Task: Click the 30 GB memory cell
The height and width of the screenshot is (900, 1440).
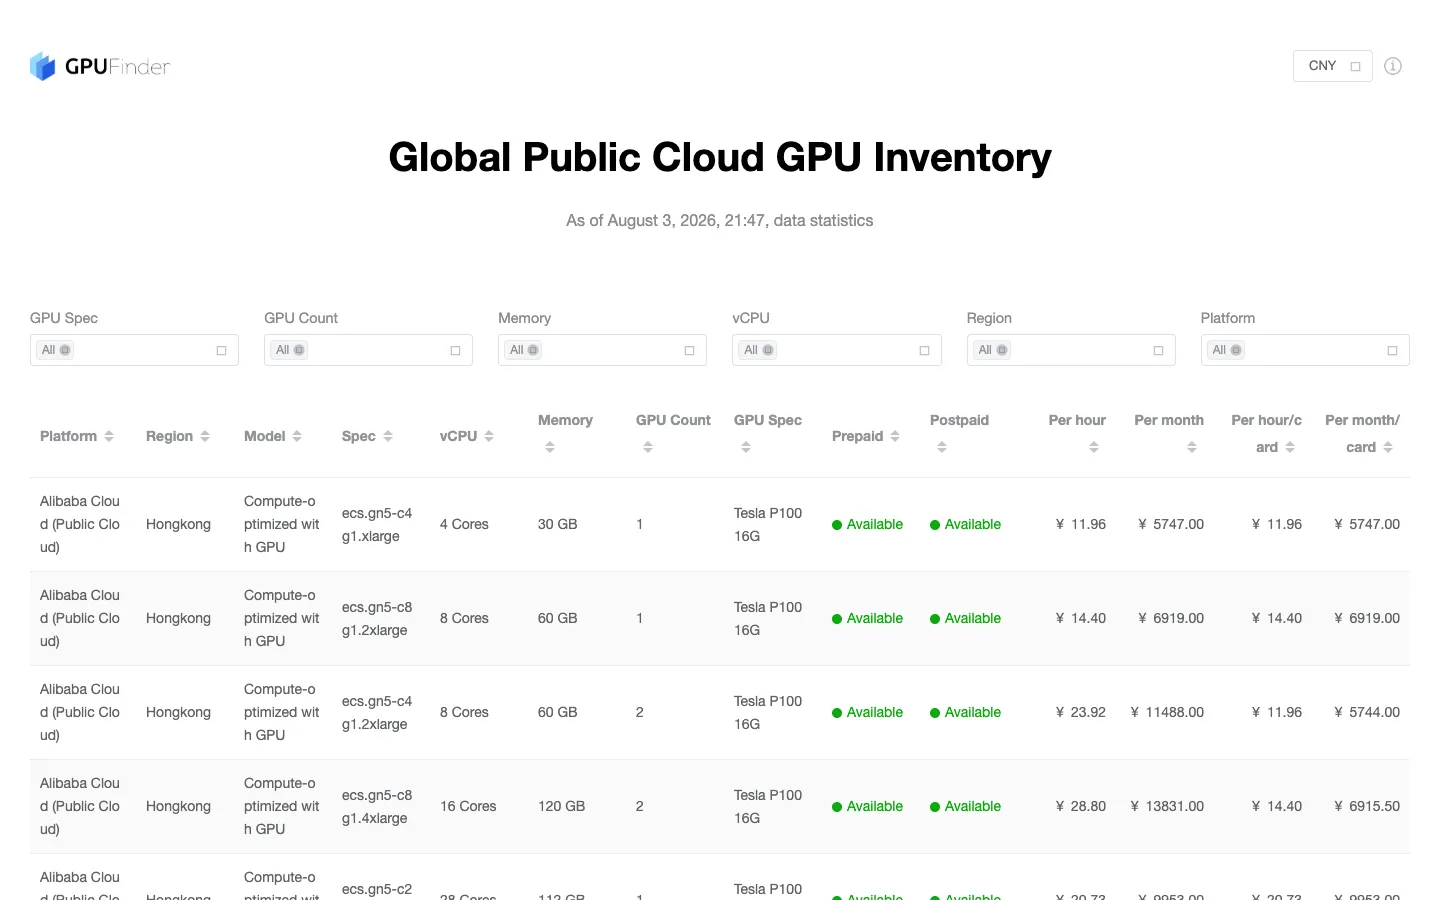Action: [x=558, y=524]
